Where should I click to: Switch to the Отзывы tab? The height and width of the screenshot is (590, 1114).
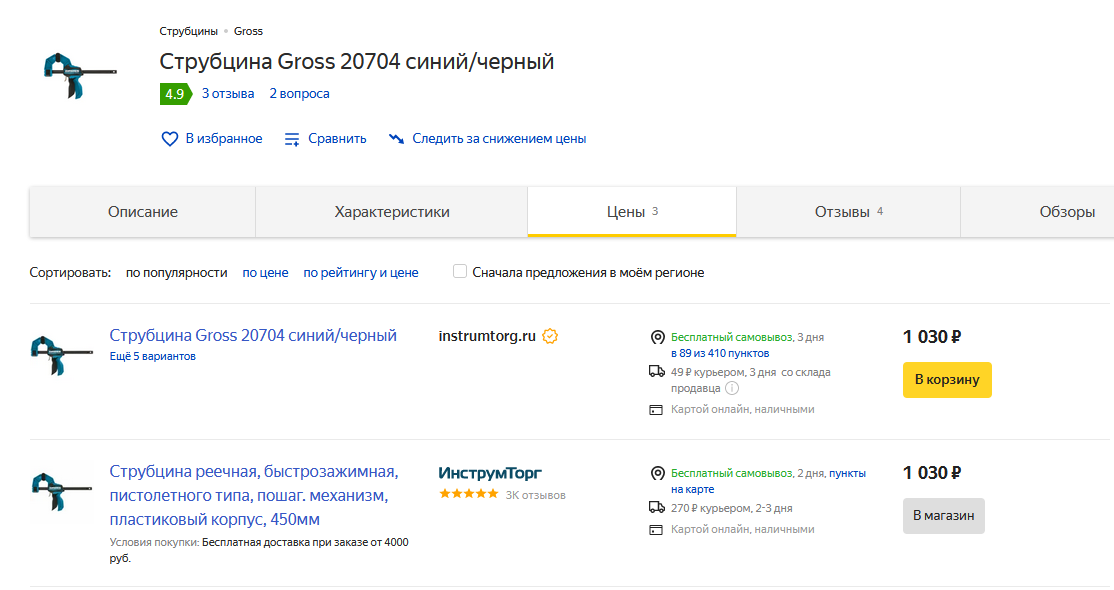(842, 212)
